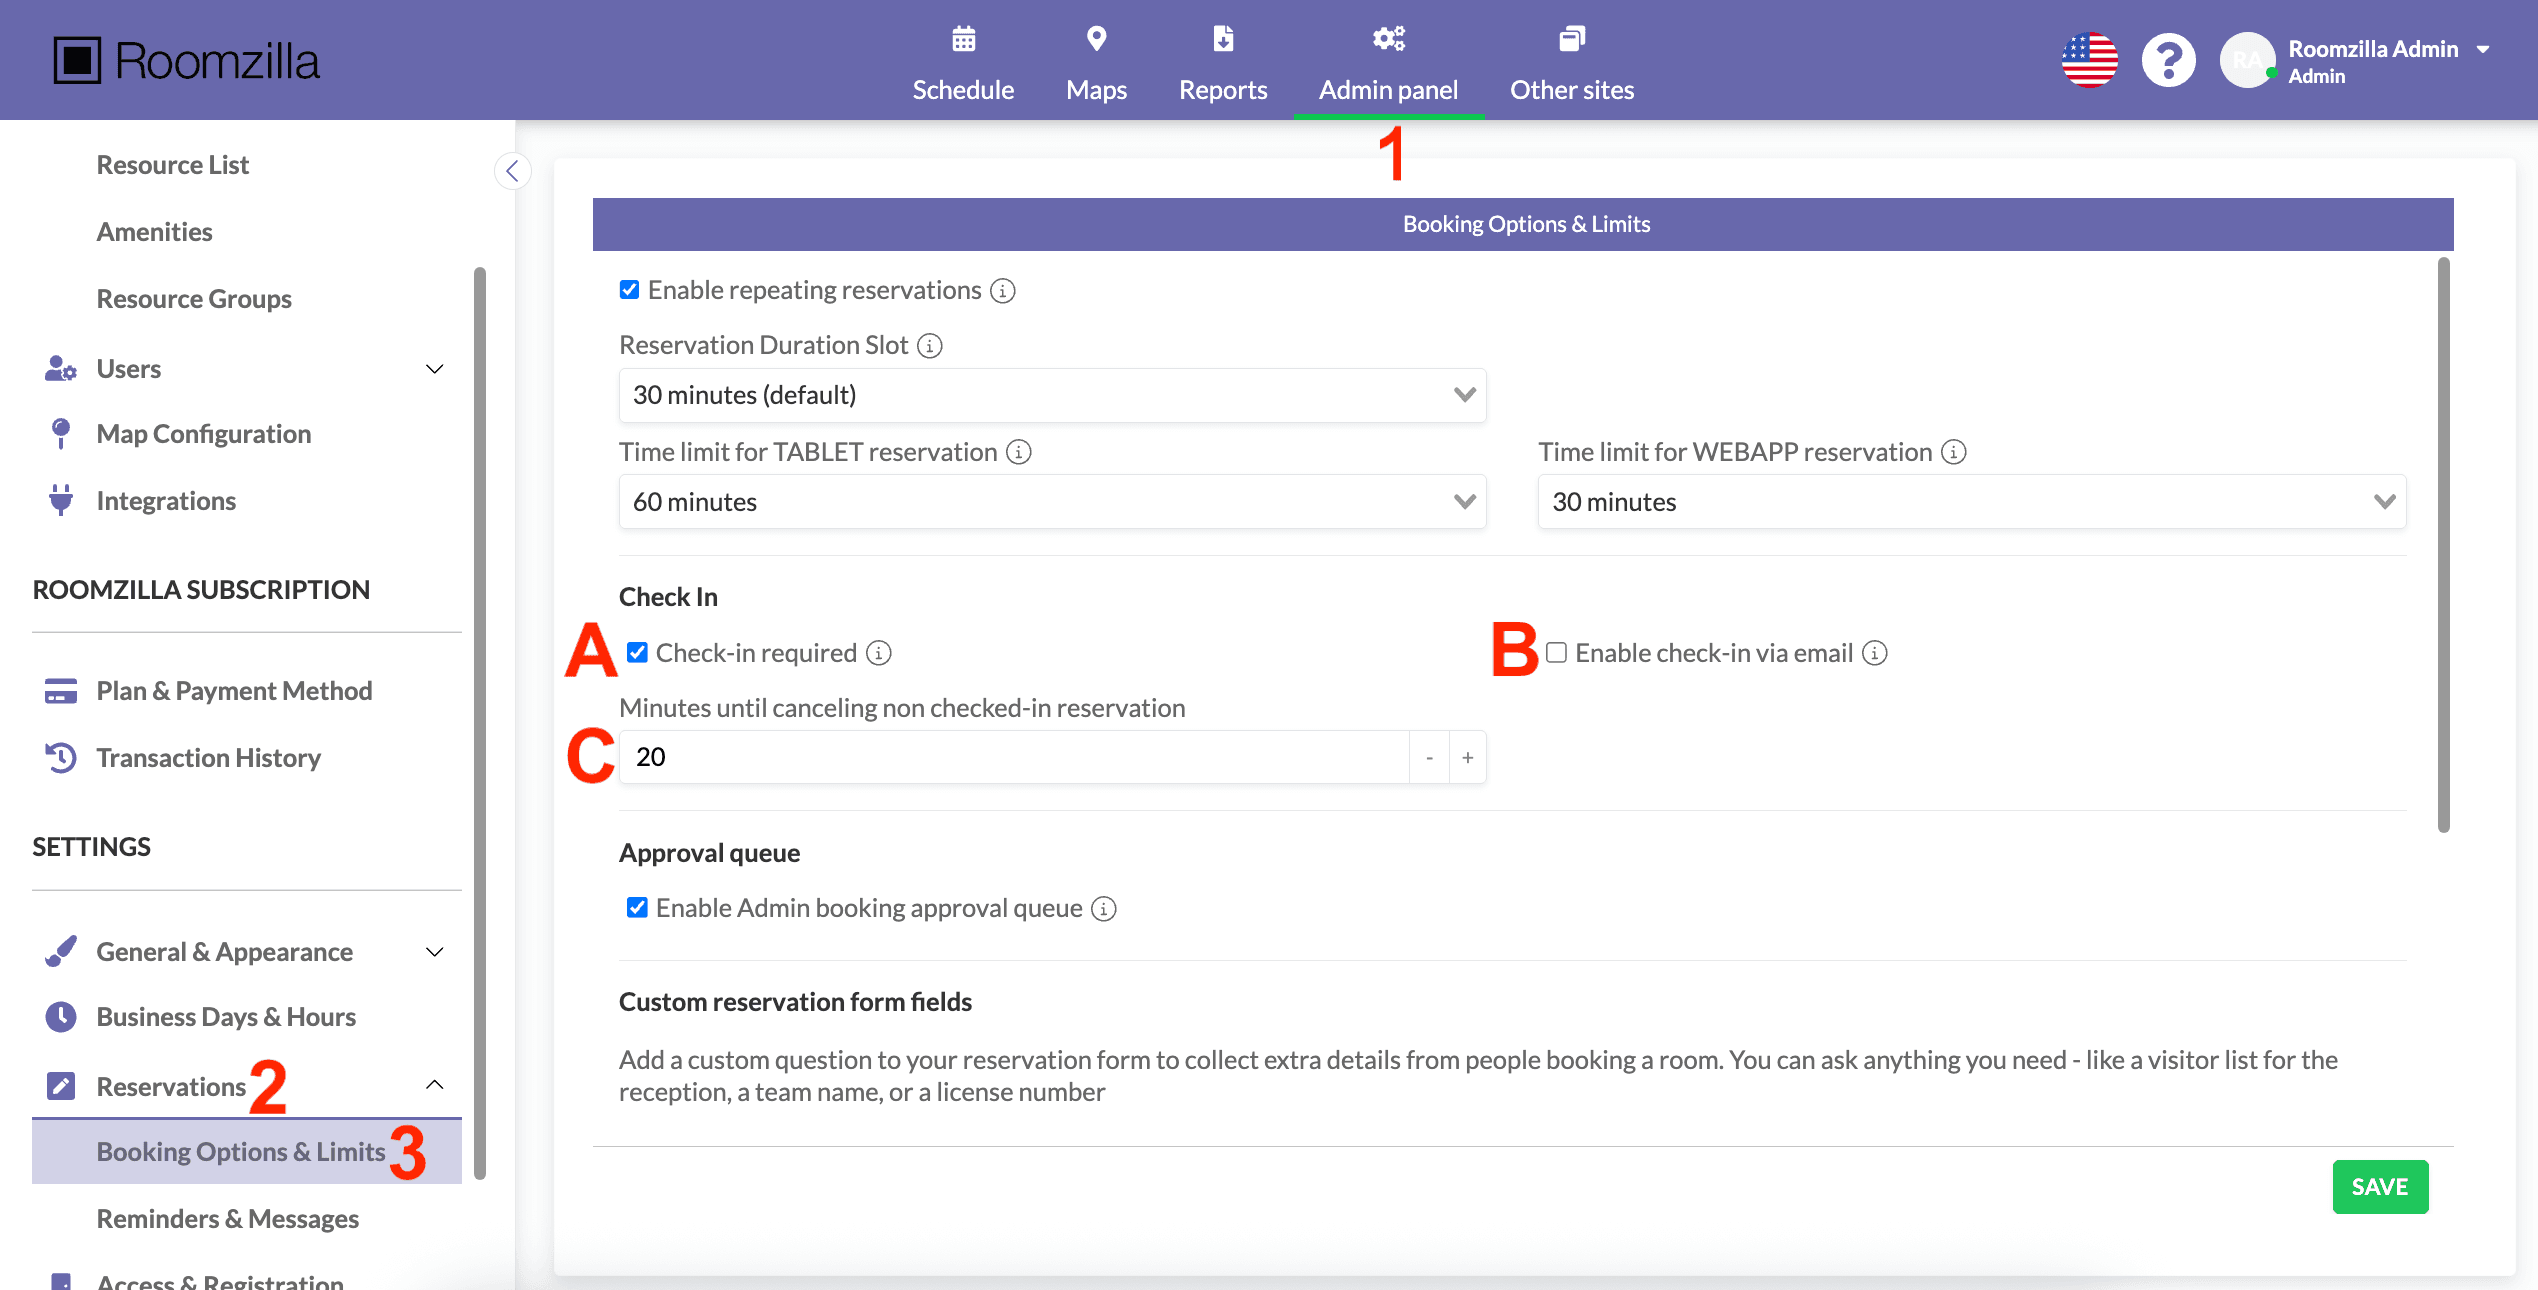Open the language flag selector
The height and width of the screenshot is (1290, 2538).
(x=2089, y=61)
